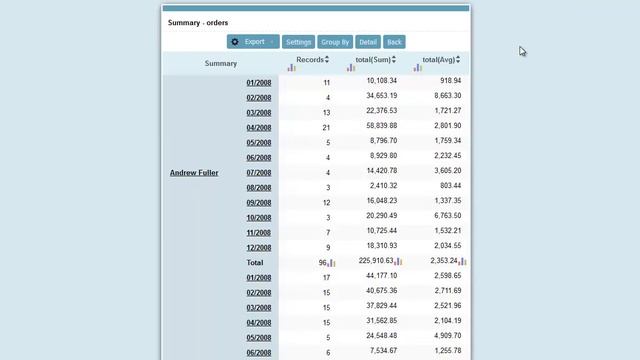Screen dimensions: 640x360
Task: Open the Detail view button
Action: (368, 42)
